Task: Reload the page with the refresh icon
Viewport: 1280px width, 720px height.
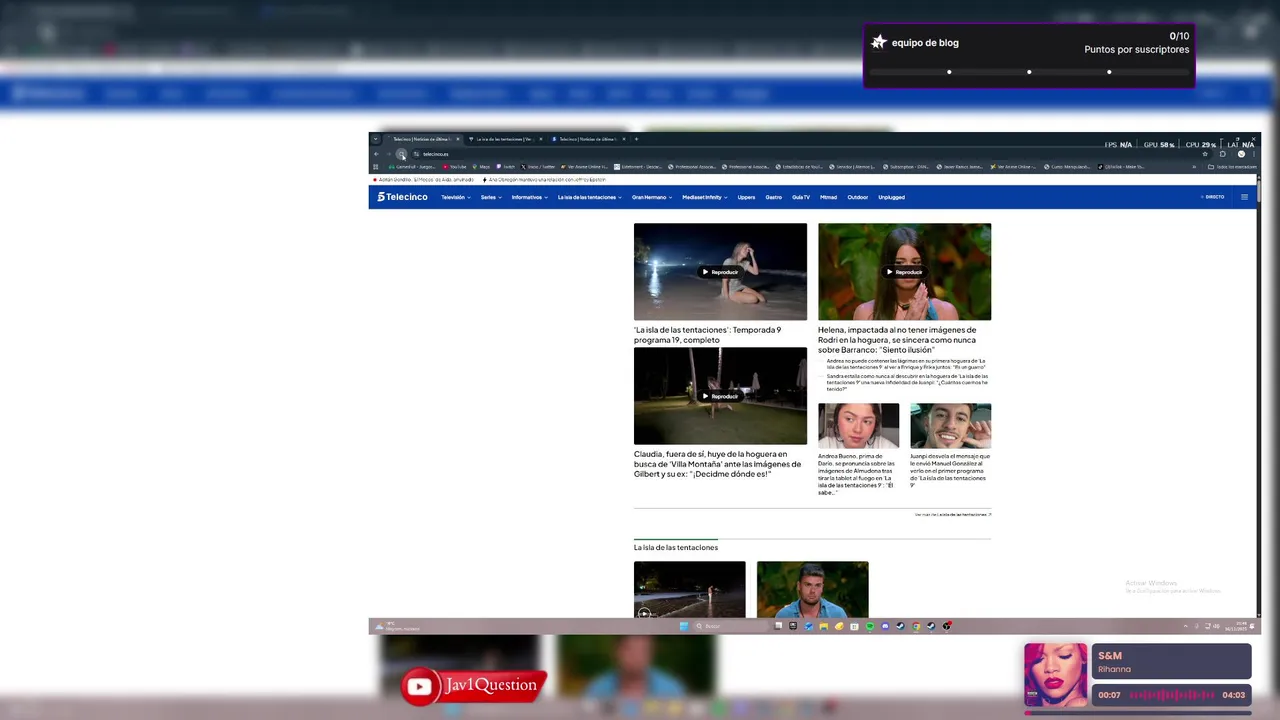Action: pos(401,154)
